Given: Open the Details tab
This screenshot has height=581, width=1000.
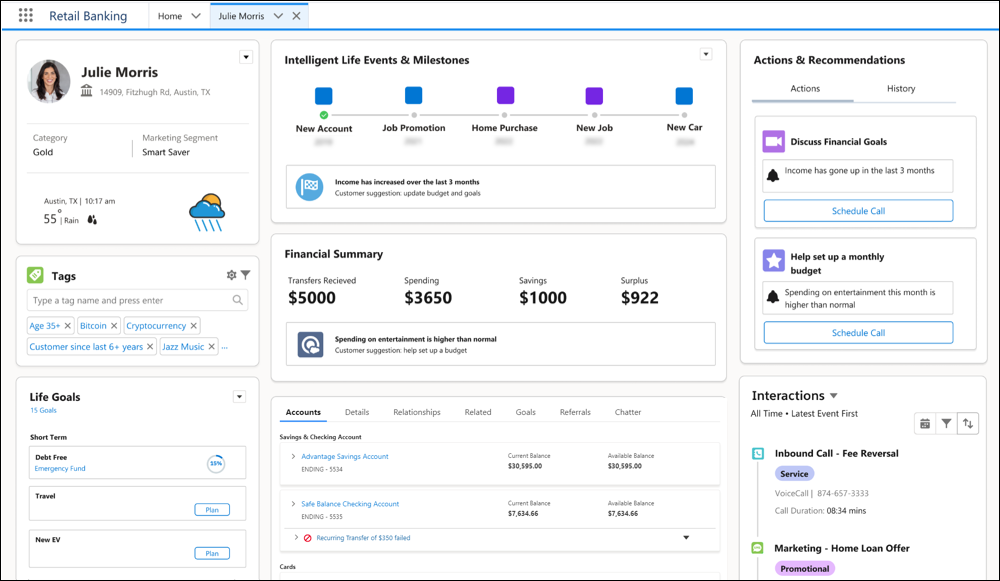Looking at the screenshot, I should 357,412.
